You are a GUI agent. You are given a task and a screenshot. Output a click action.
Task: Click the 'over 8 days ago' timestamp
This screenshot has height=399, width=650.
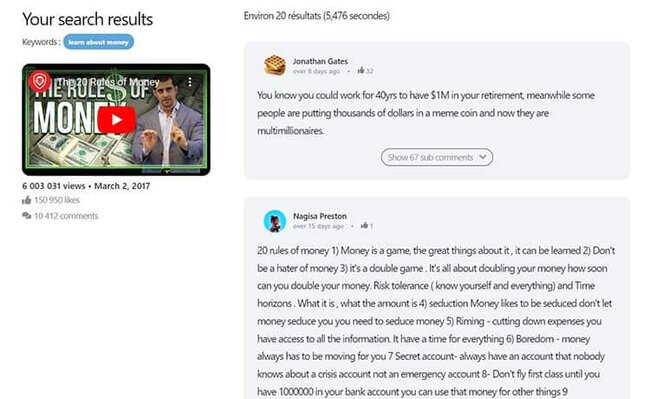point(316,71)
